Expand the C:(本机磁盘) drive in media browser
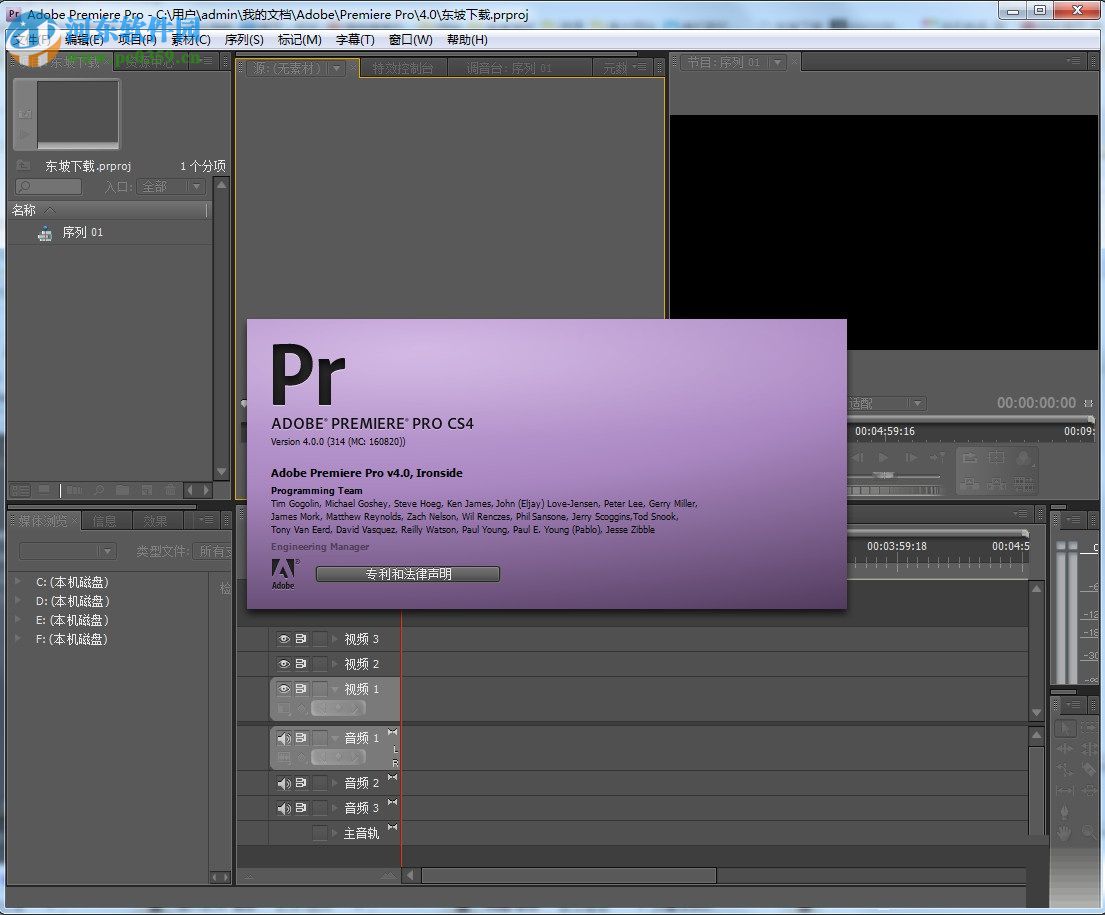The width and height of the screenshot is (1105, 915). pyautogui.click(x=18, y=581)
